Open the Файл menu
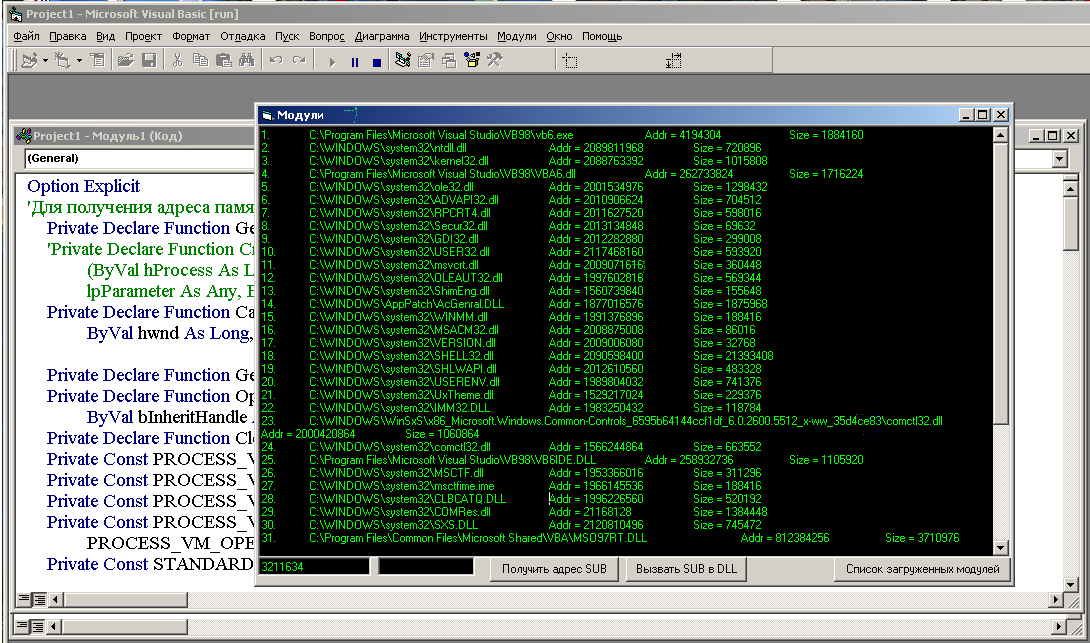The width and height of the screenshot is (1090, 643). 26,36
